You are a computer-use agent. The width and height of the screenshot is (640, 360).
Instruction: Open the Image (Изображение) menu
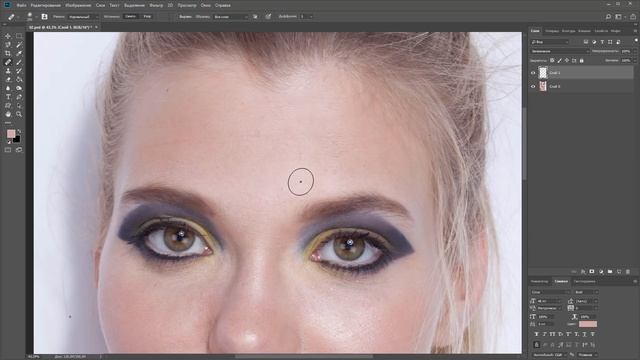point(78,5)
